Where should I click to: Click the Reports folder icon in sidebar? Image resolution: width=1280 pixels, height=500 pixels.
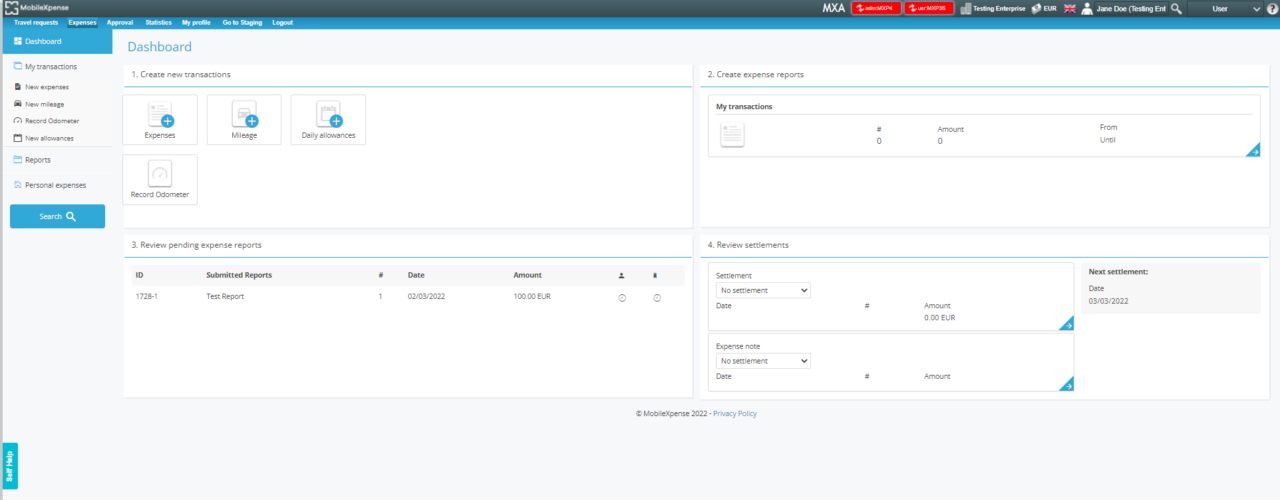(x=18, y=159)
